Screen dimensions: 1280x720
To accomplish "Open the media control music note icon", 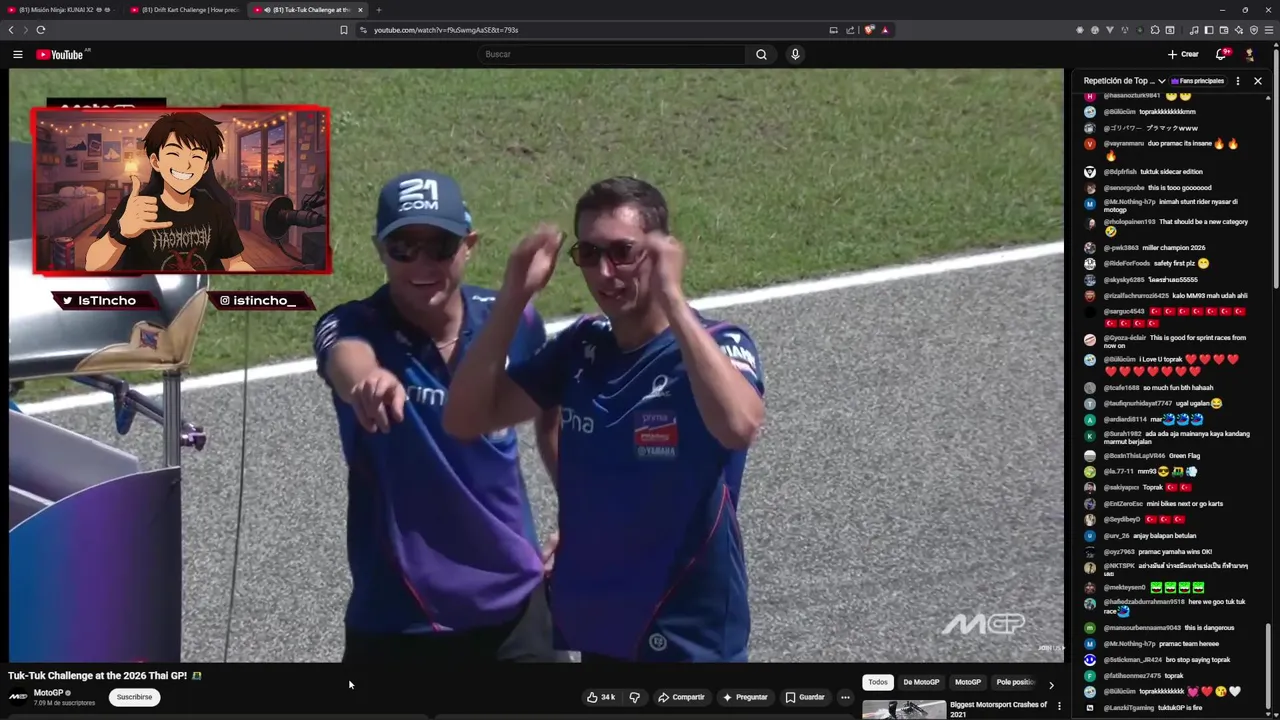I will (1193, 30).
